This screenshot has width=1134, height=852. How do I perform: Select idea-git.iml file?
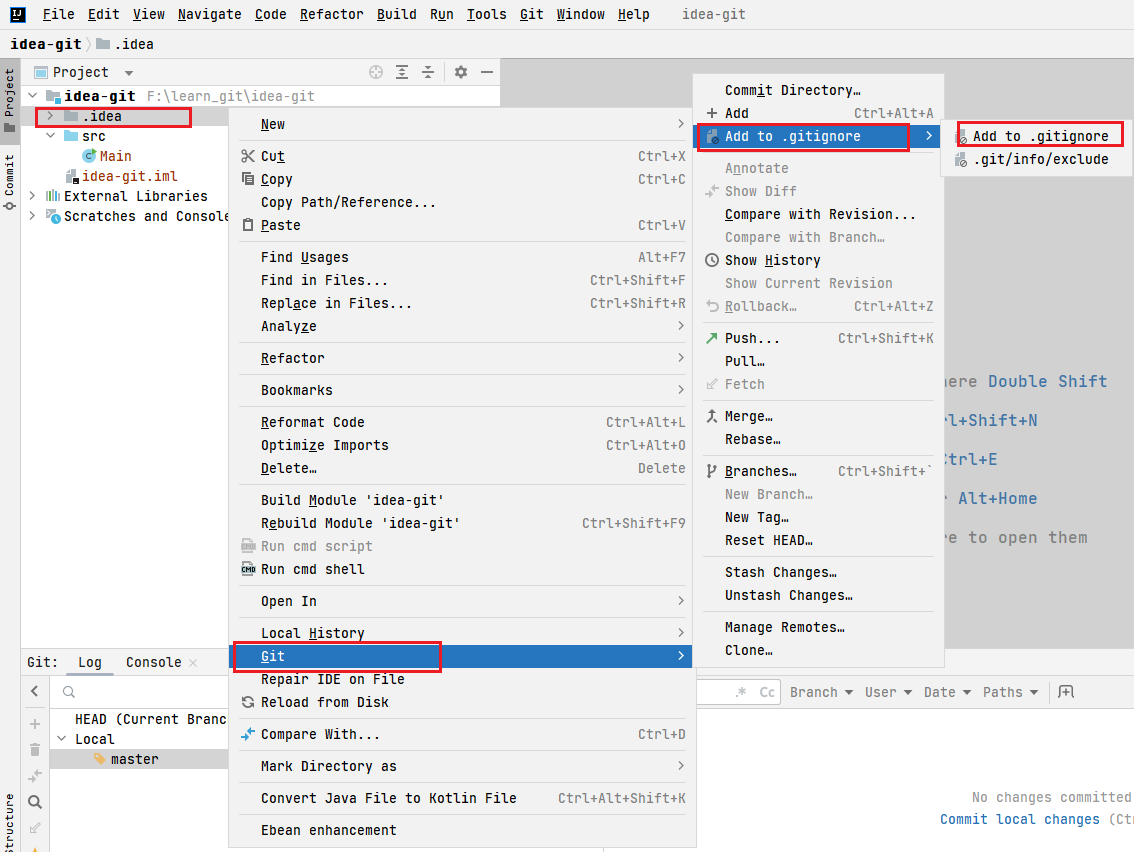click(x=129, y=176)
